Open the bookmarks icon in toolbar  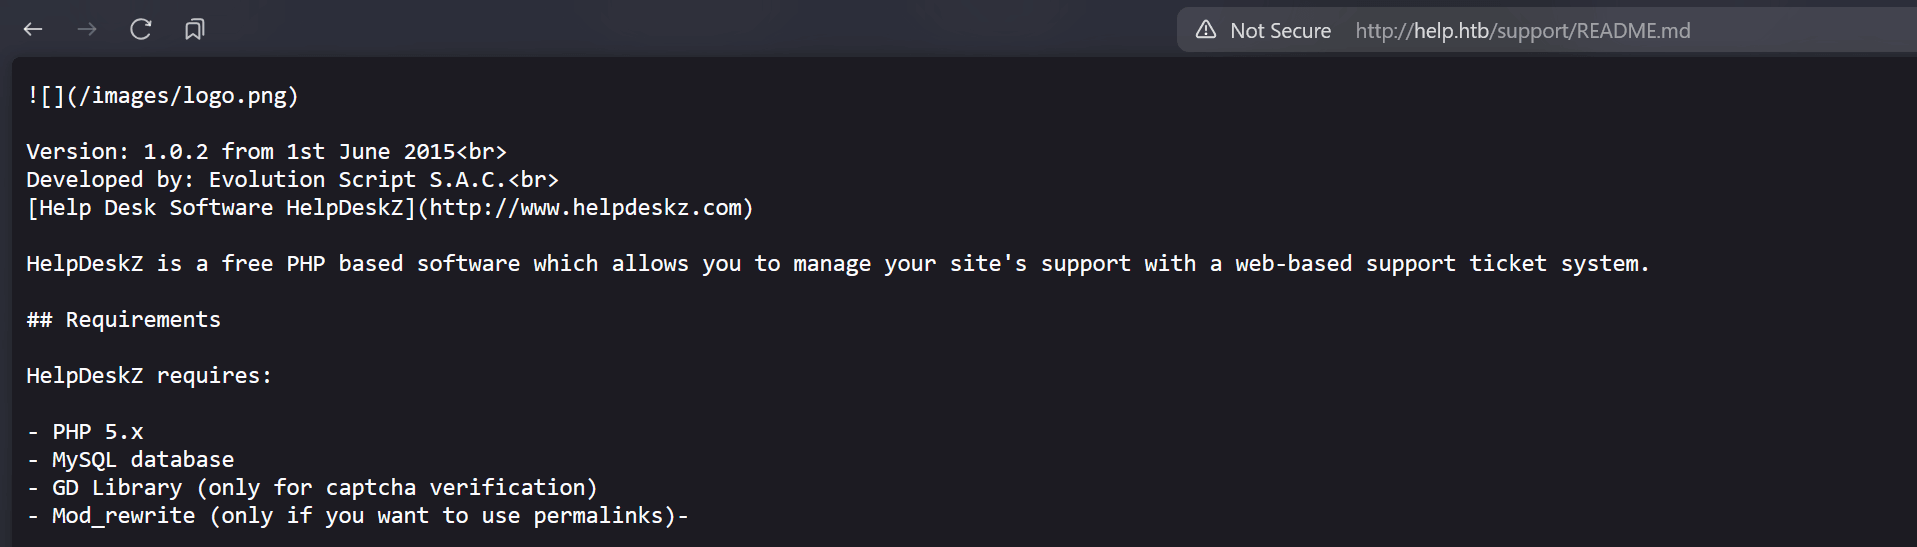195,30
